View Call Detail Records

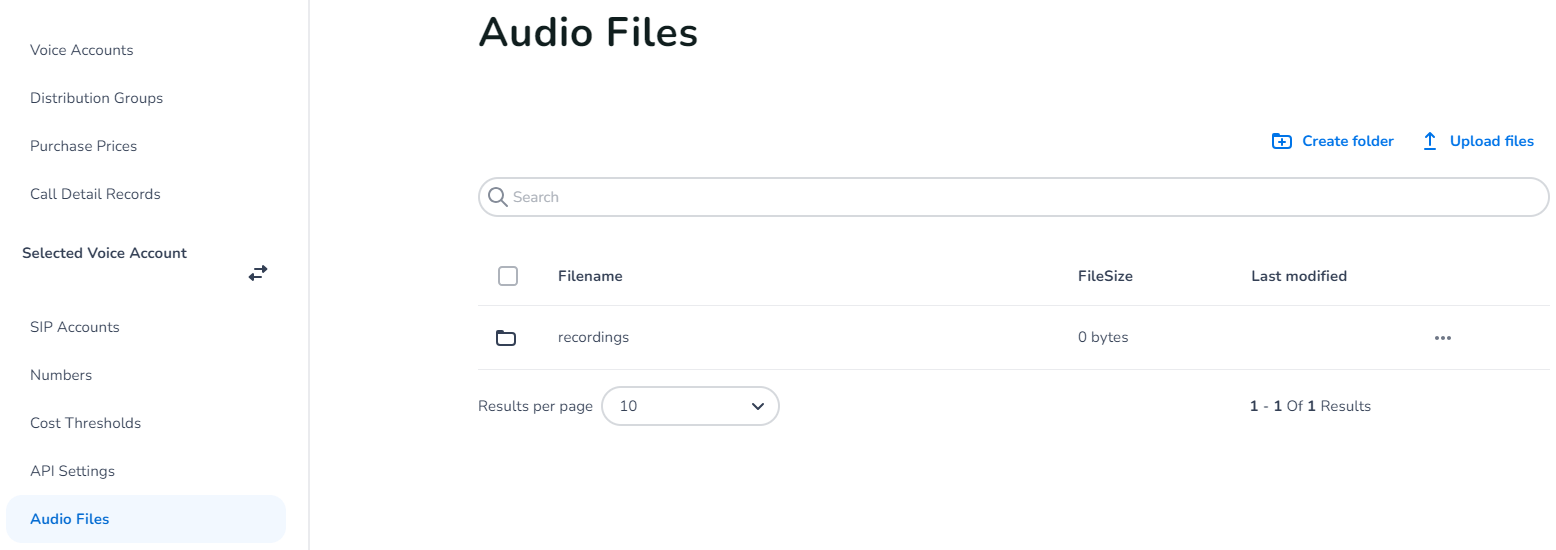95,194
